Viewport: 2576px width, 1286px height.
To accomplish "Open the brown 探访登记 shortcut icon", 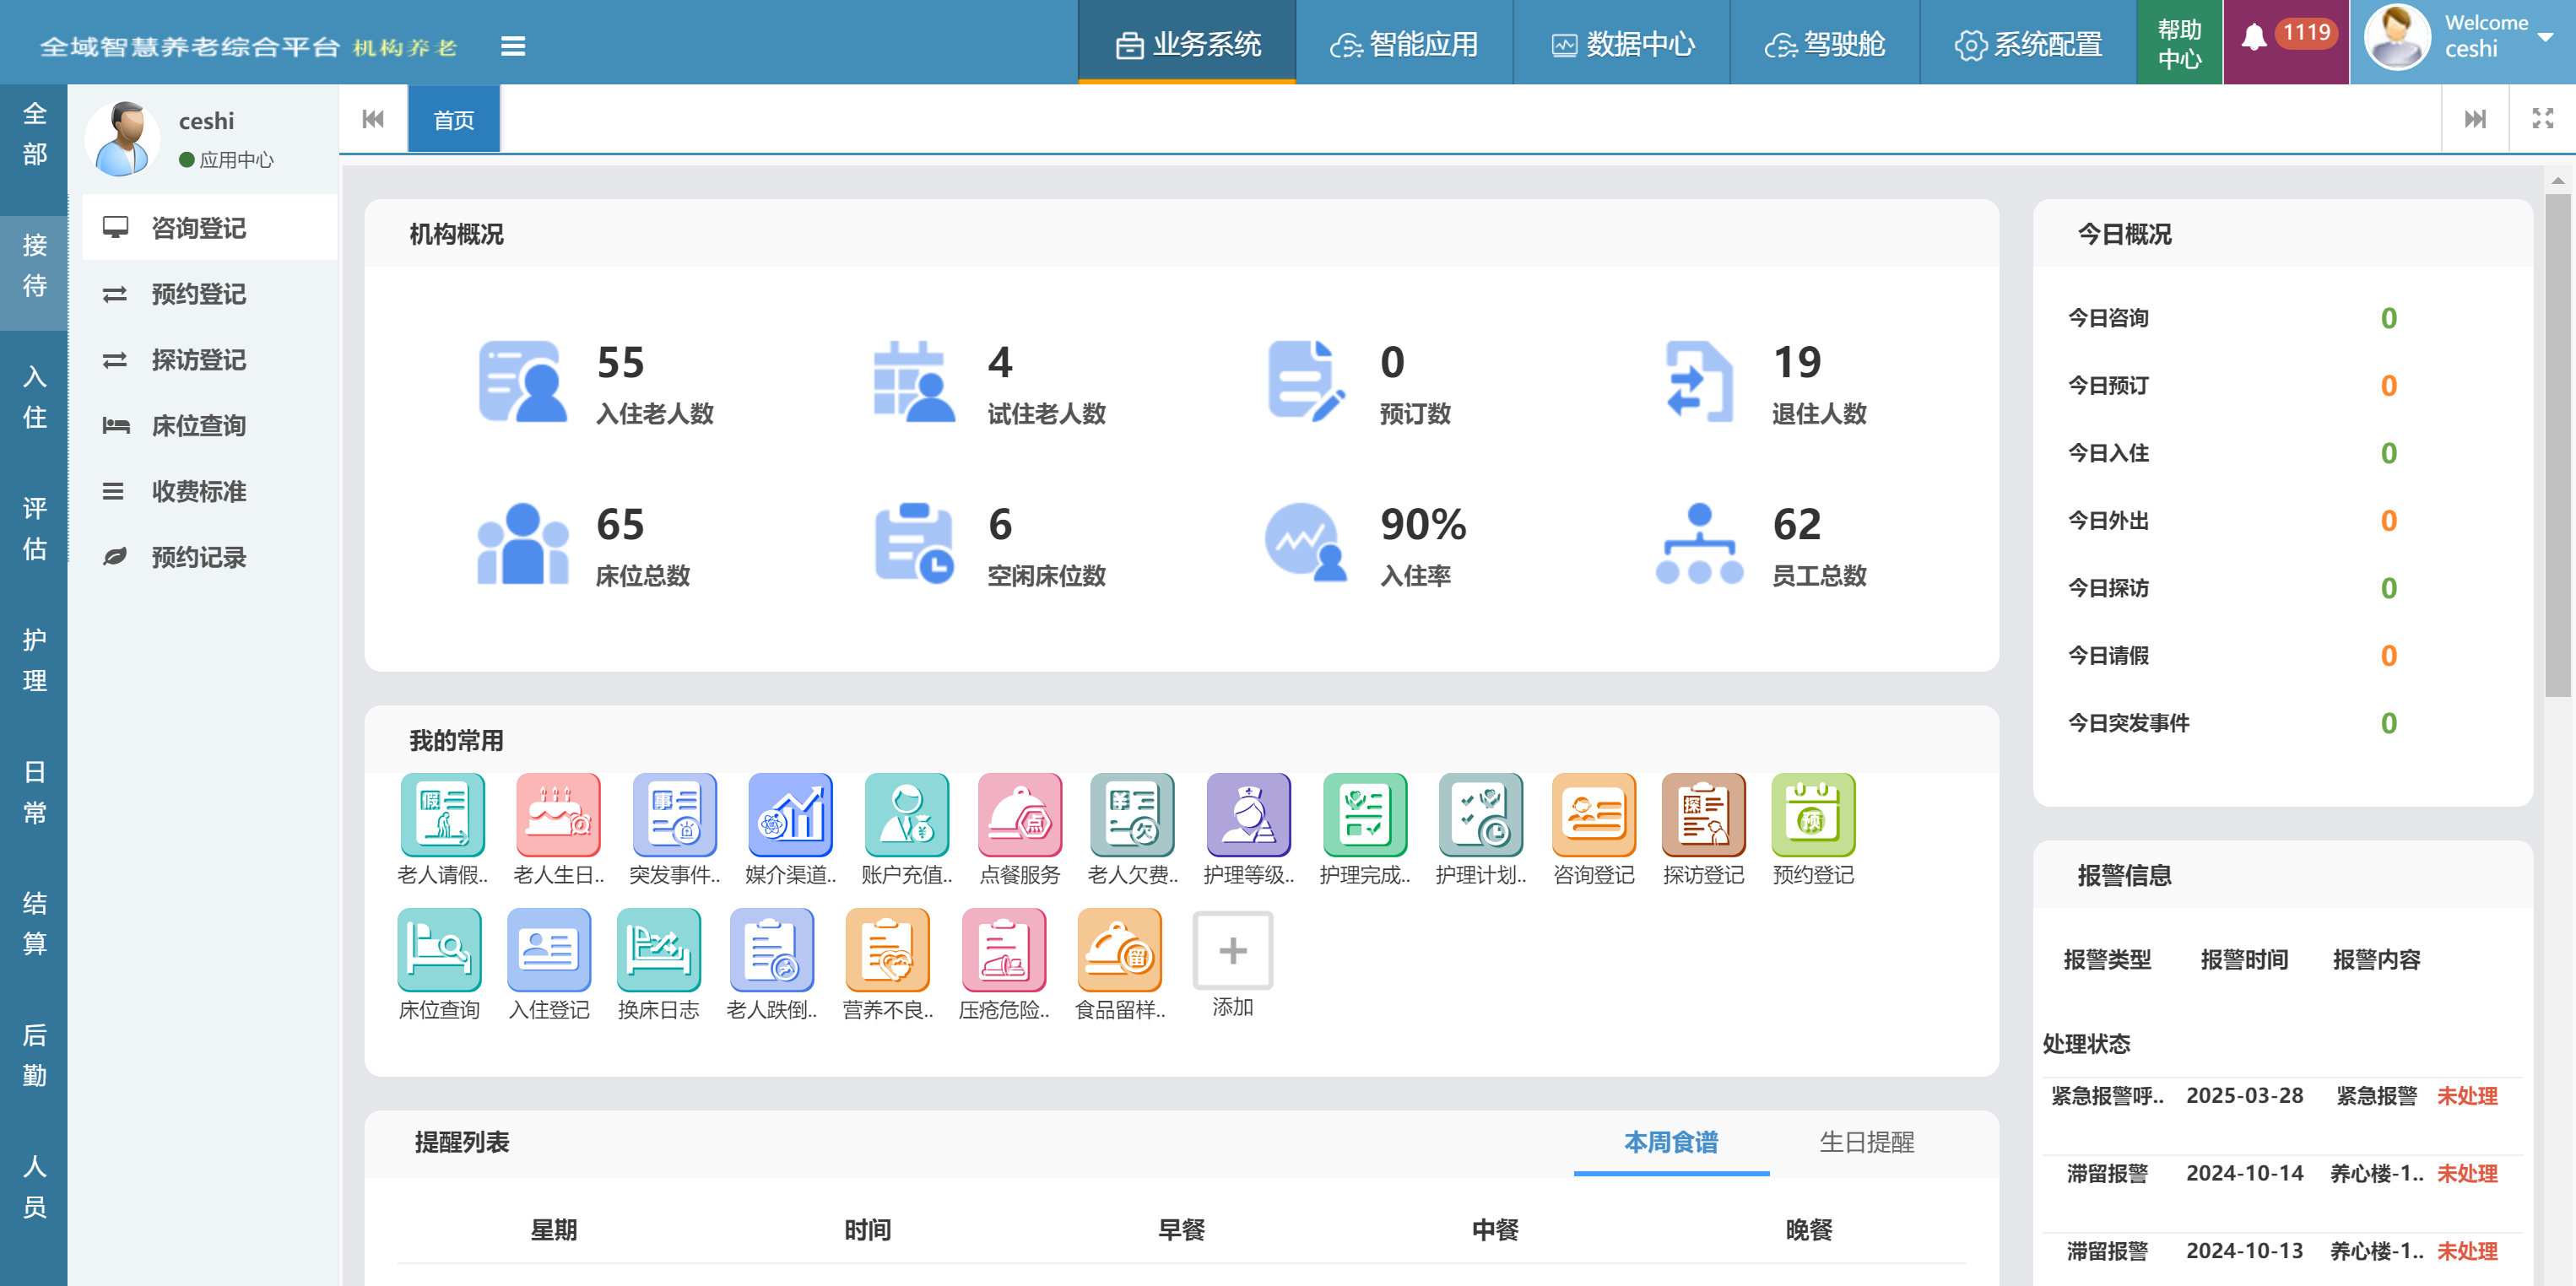I will coord(1703,814).
